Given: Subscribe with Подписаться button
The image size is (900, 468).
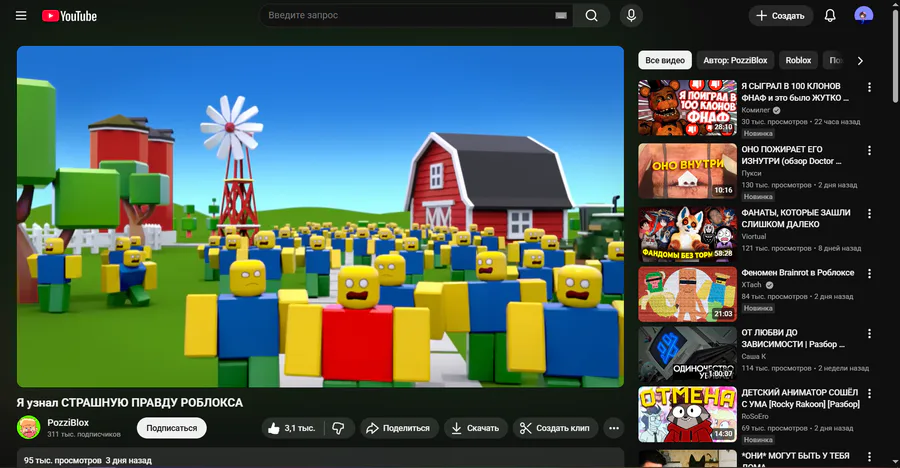Looking at the screenshot, I should click(x=172, y=428).
